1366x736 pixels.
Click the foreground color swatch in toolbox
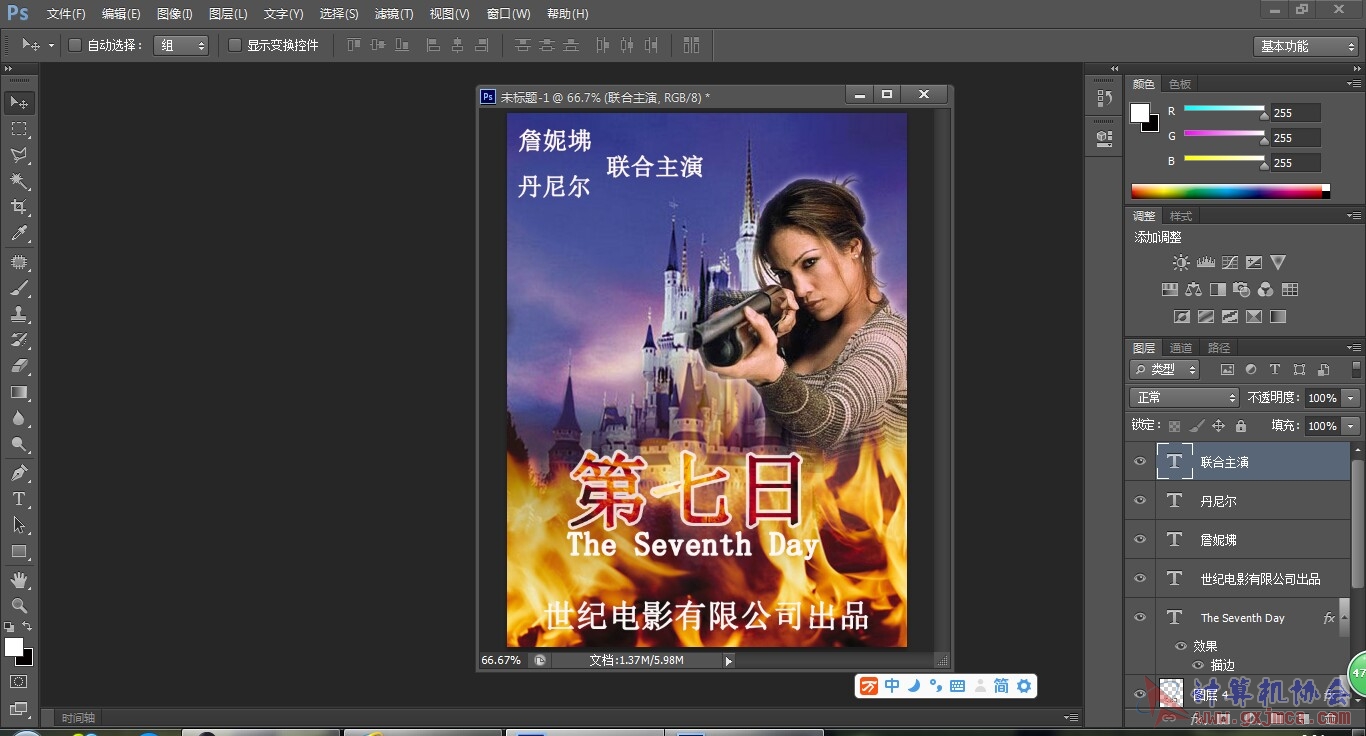(x=13, y=647)
